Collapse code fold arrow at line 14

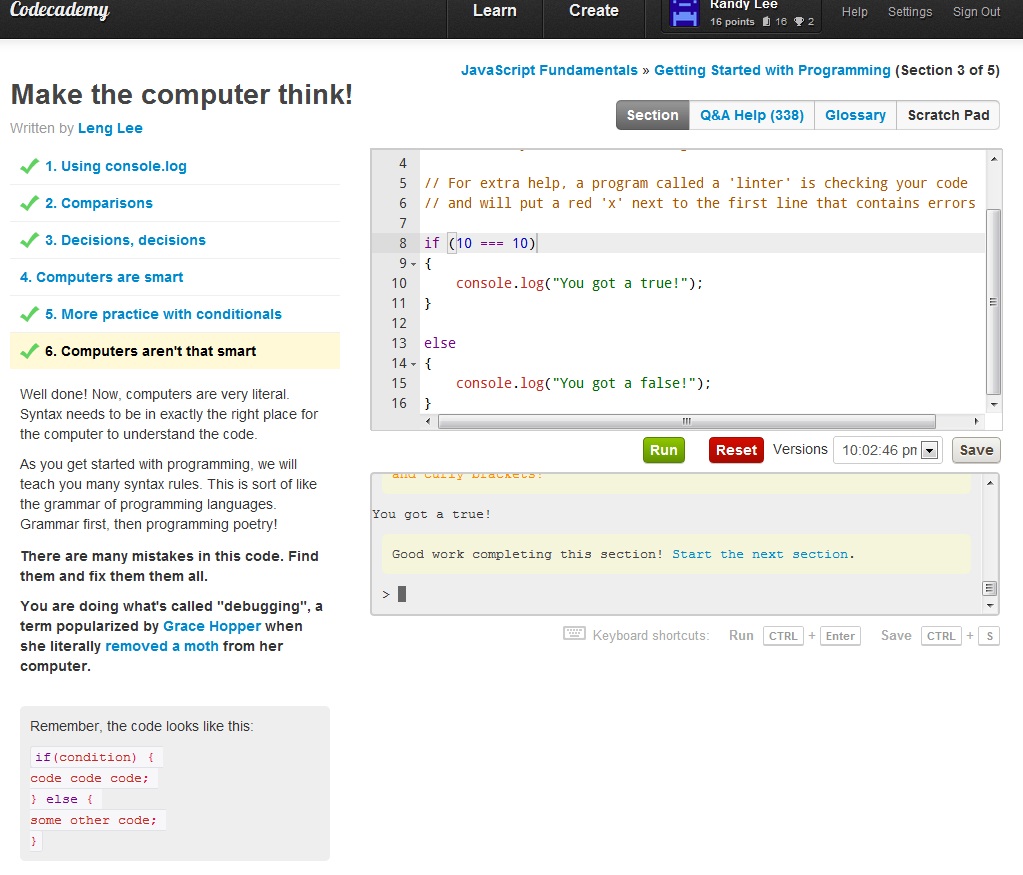414,364
